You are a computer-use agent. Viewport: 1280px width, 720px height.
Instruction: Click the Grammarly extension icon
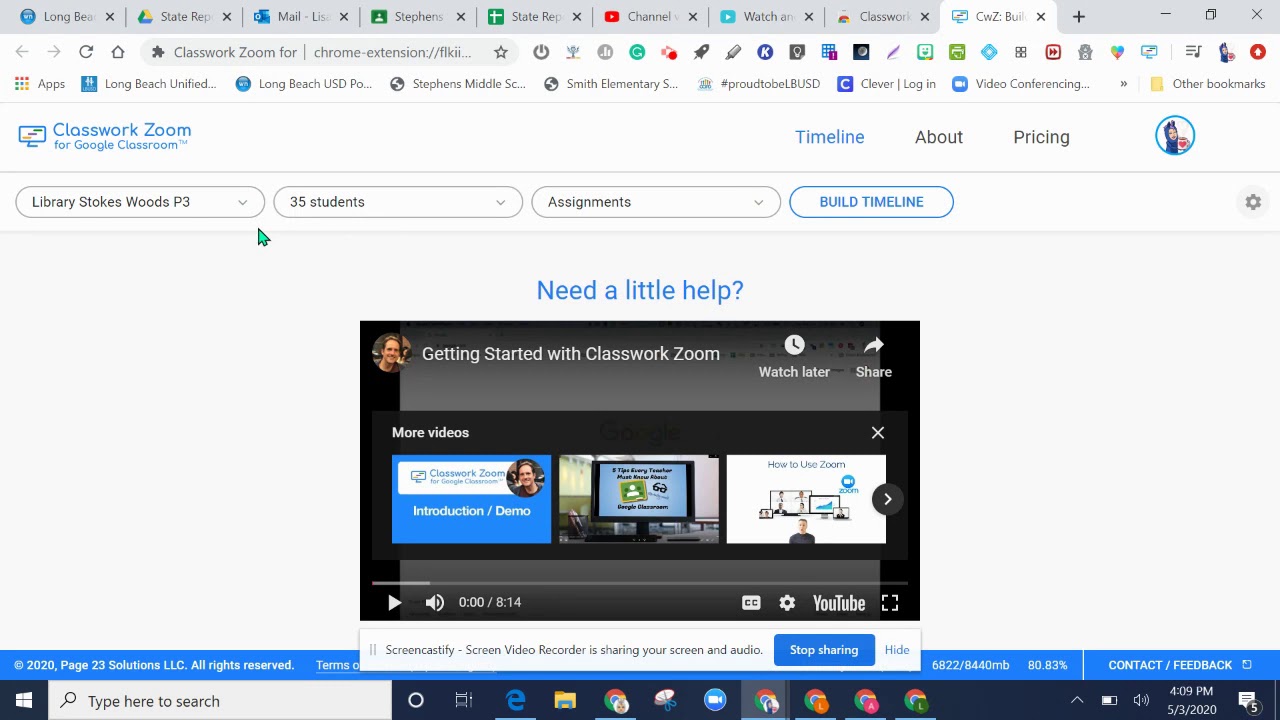[637, 52]
